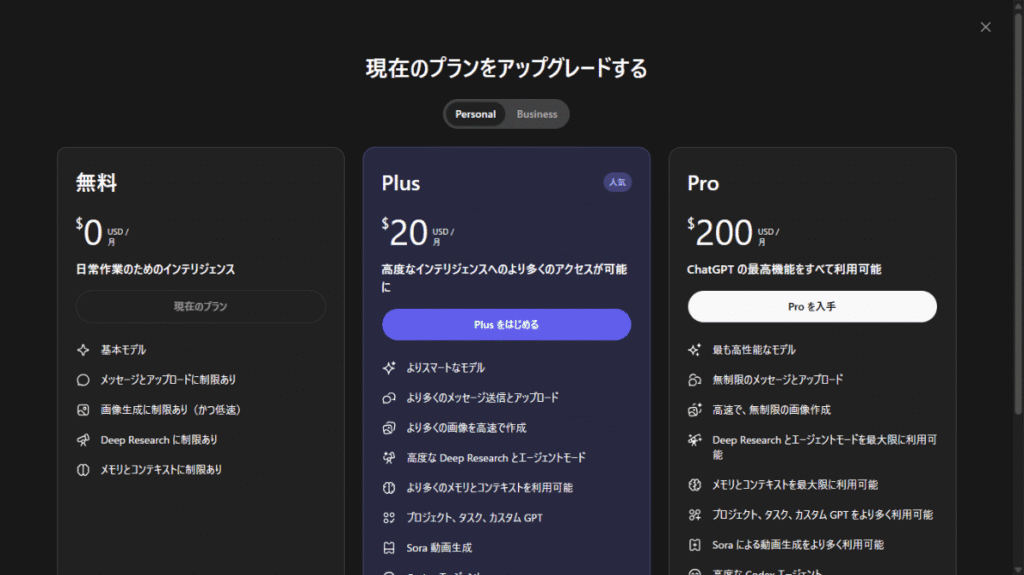Click icon beside Deep Research とエージェントモードを最大限に利用可能

point(694,440)
